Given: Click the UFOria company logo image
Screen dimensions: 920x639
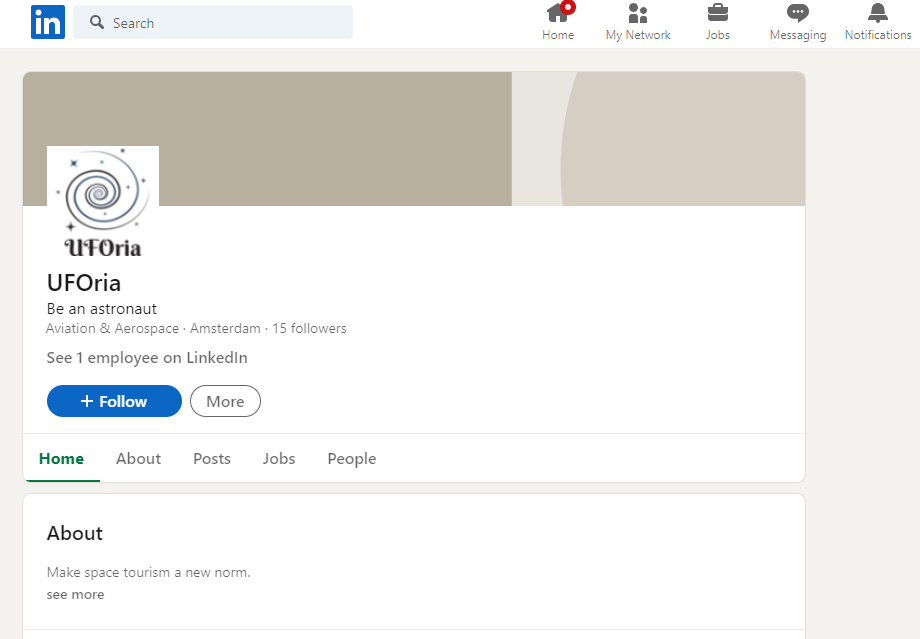Looking at the screenshot, I should (103, 202).
